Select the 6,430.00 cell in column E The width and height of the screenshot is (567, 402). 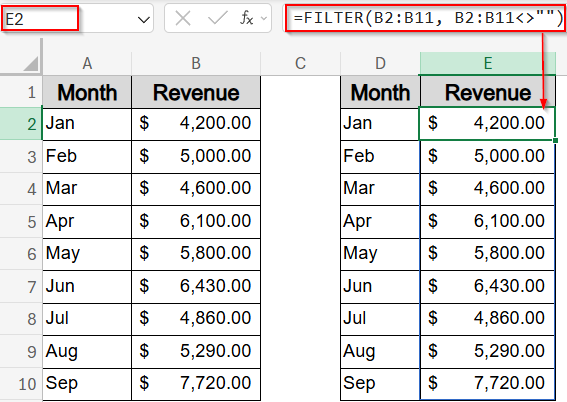[487, 286]
